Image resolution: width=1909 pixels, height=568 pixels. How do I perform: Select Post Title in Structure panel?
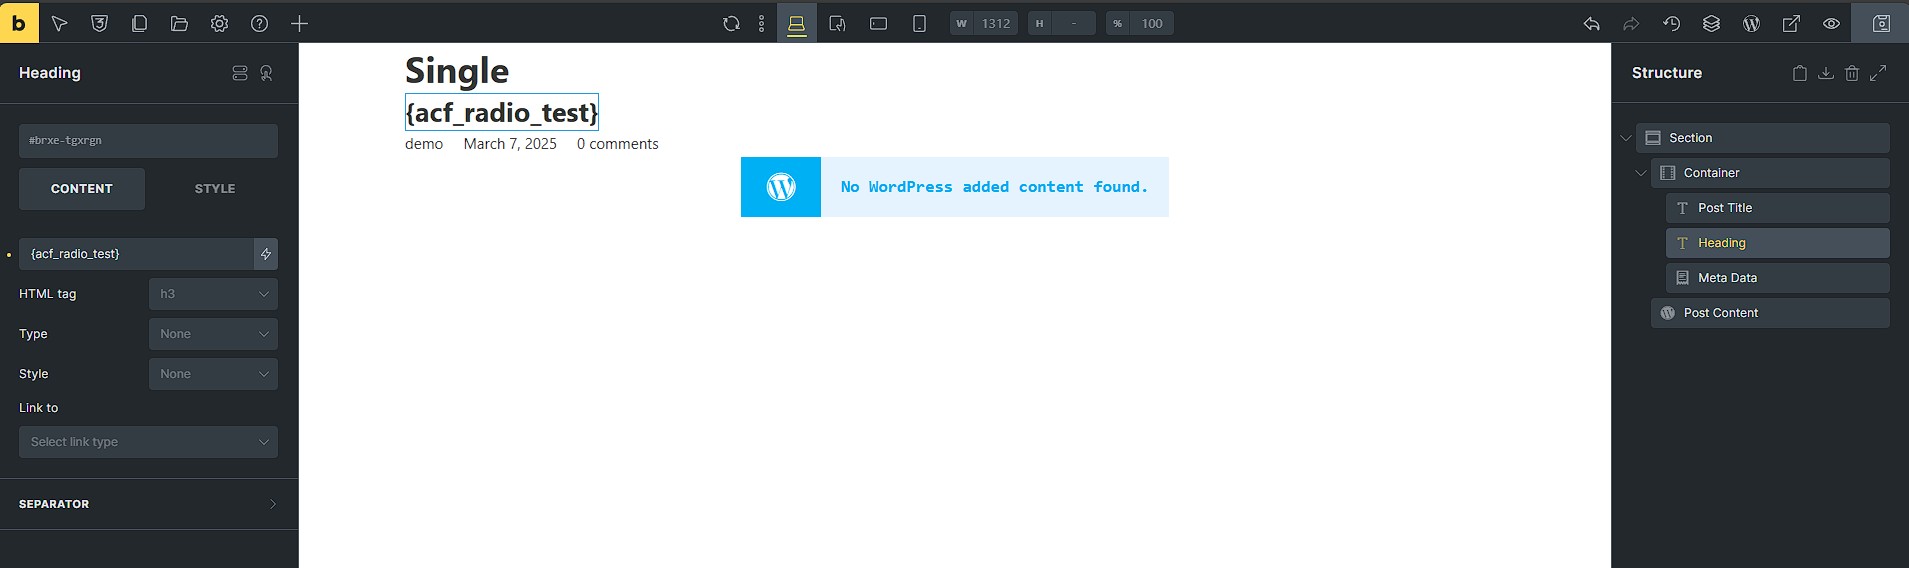point(1777,208)
